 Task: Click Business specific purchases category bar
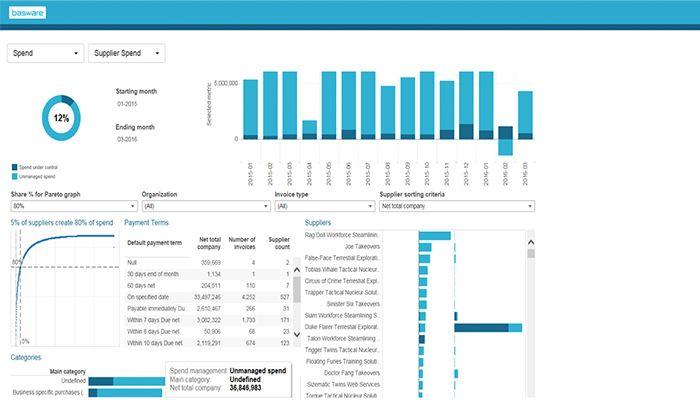pyautogui.click(x=125, y=393)
